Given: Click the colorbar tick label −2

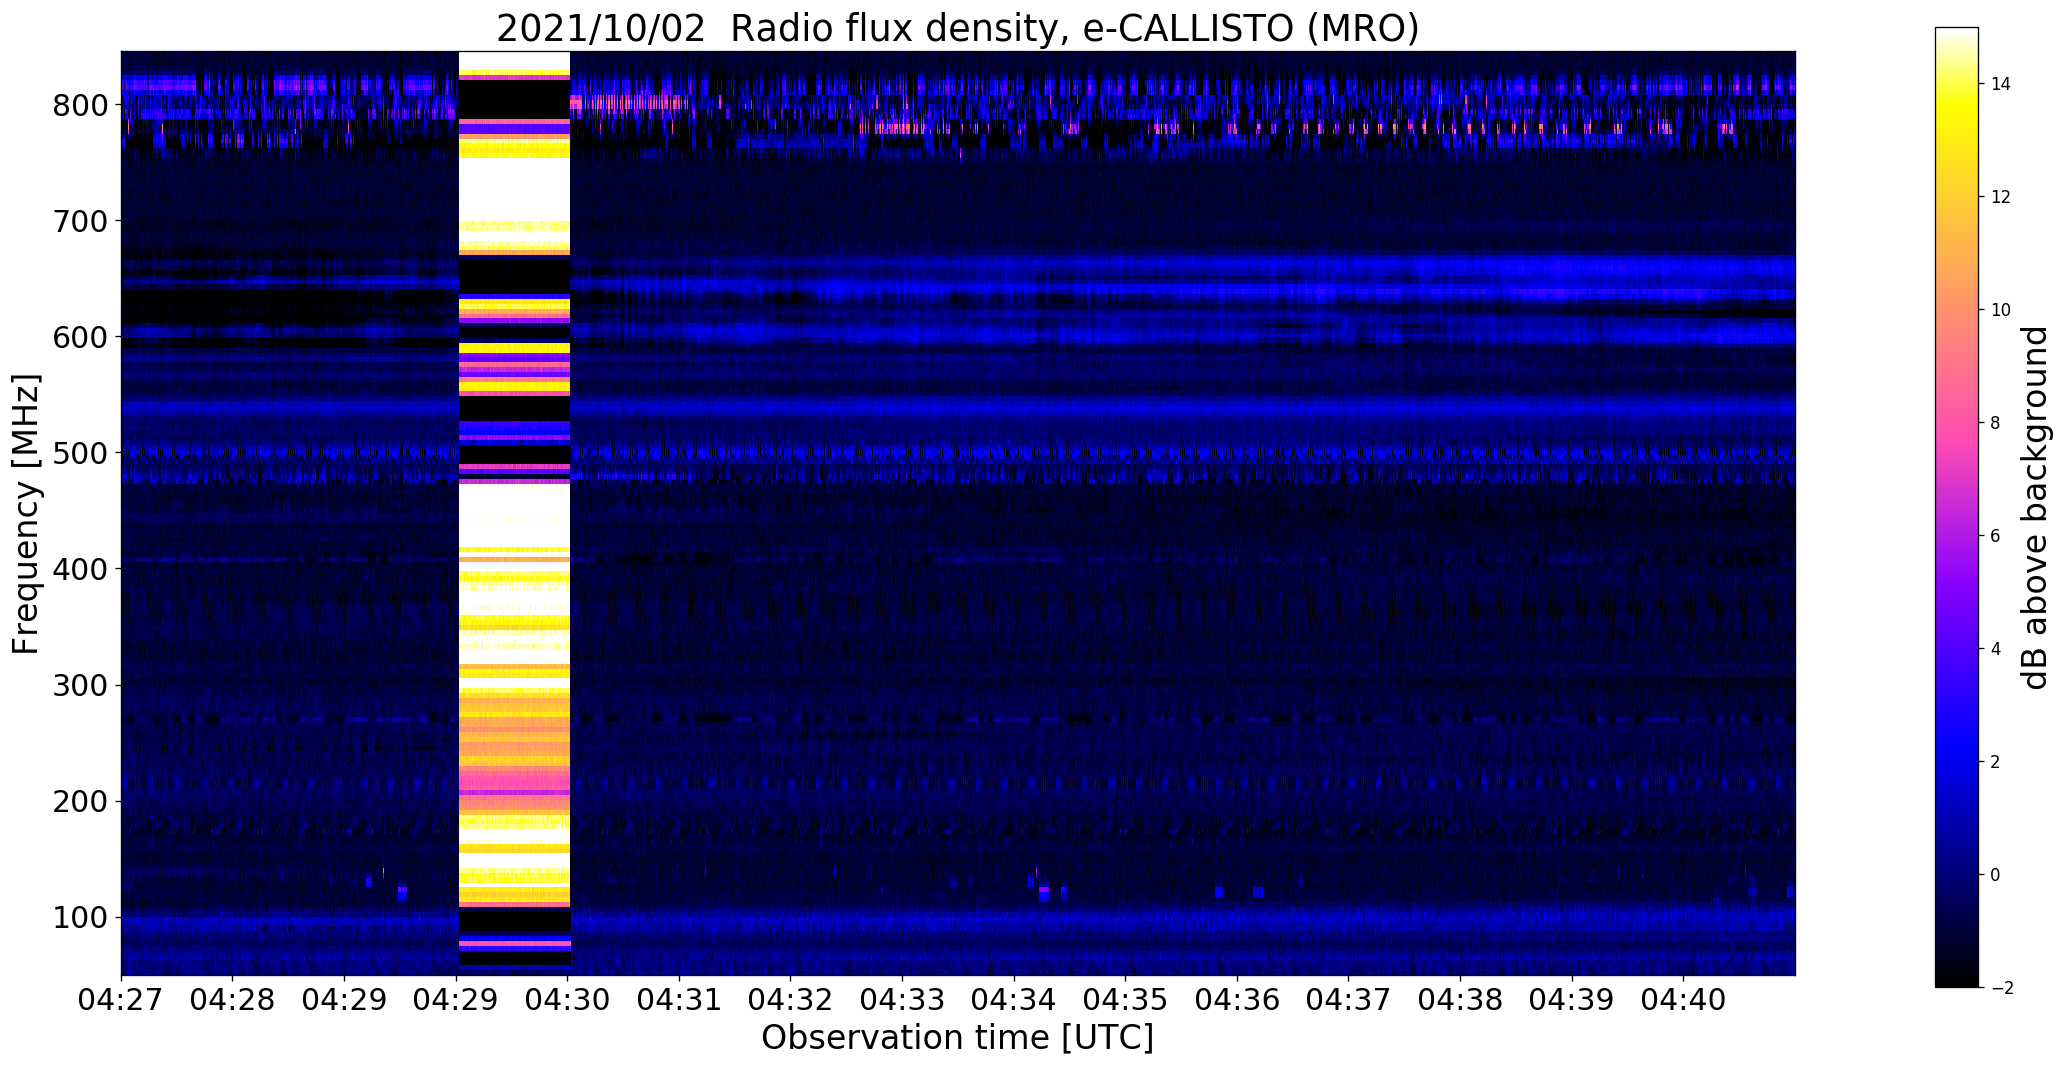Looking at the screenshot, I should (2002, 988).
